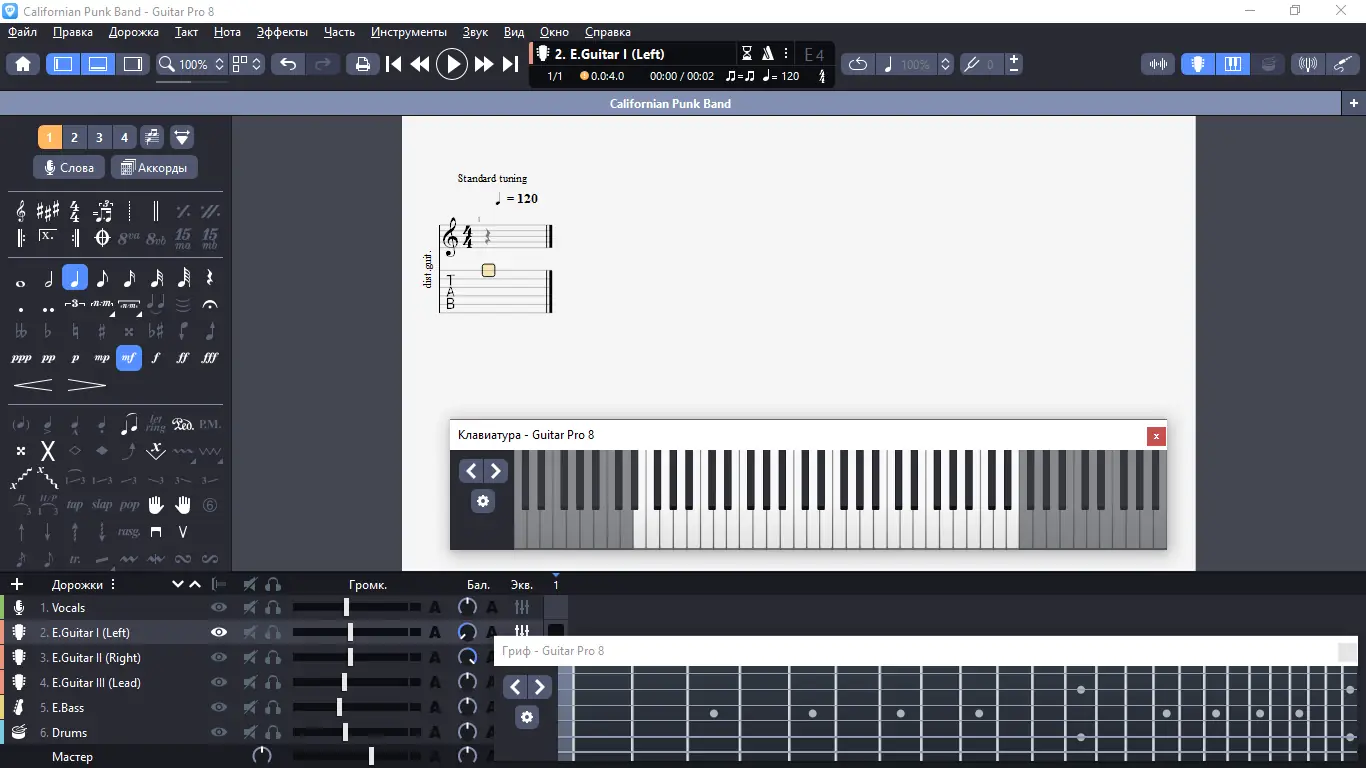Jump to the first bar
This screenshot has height=768, width=1366.
coord(394,64)
